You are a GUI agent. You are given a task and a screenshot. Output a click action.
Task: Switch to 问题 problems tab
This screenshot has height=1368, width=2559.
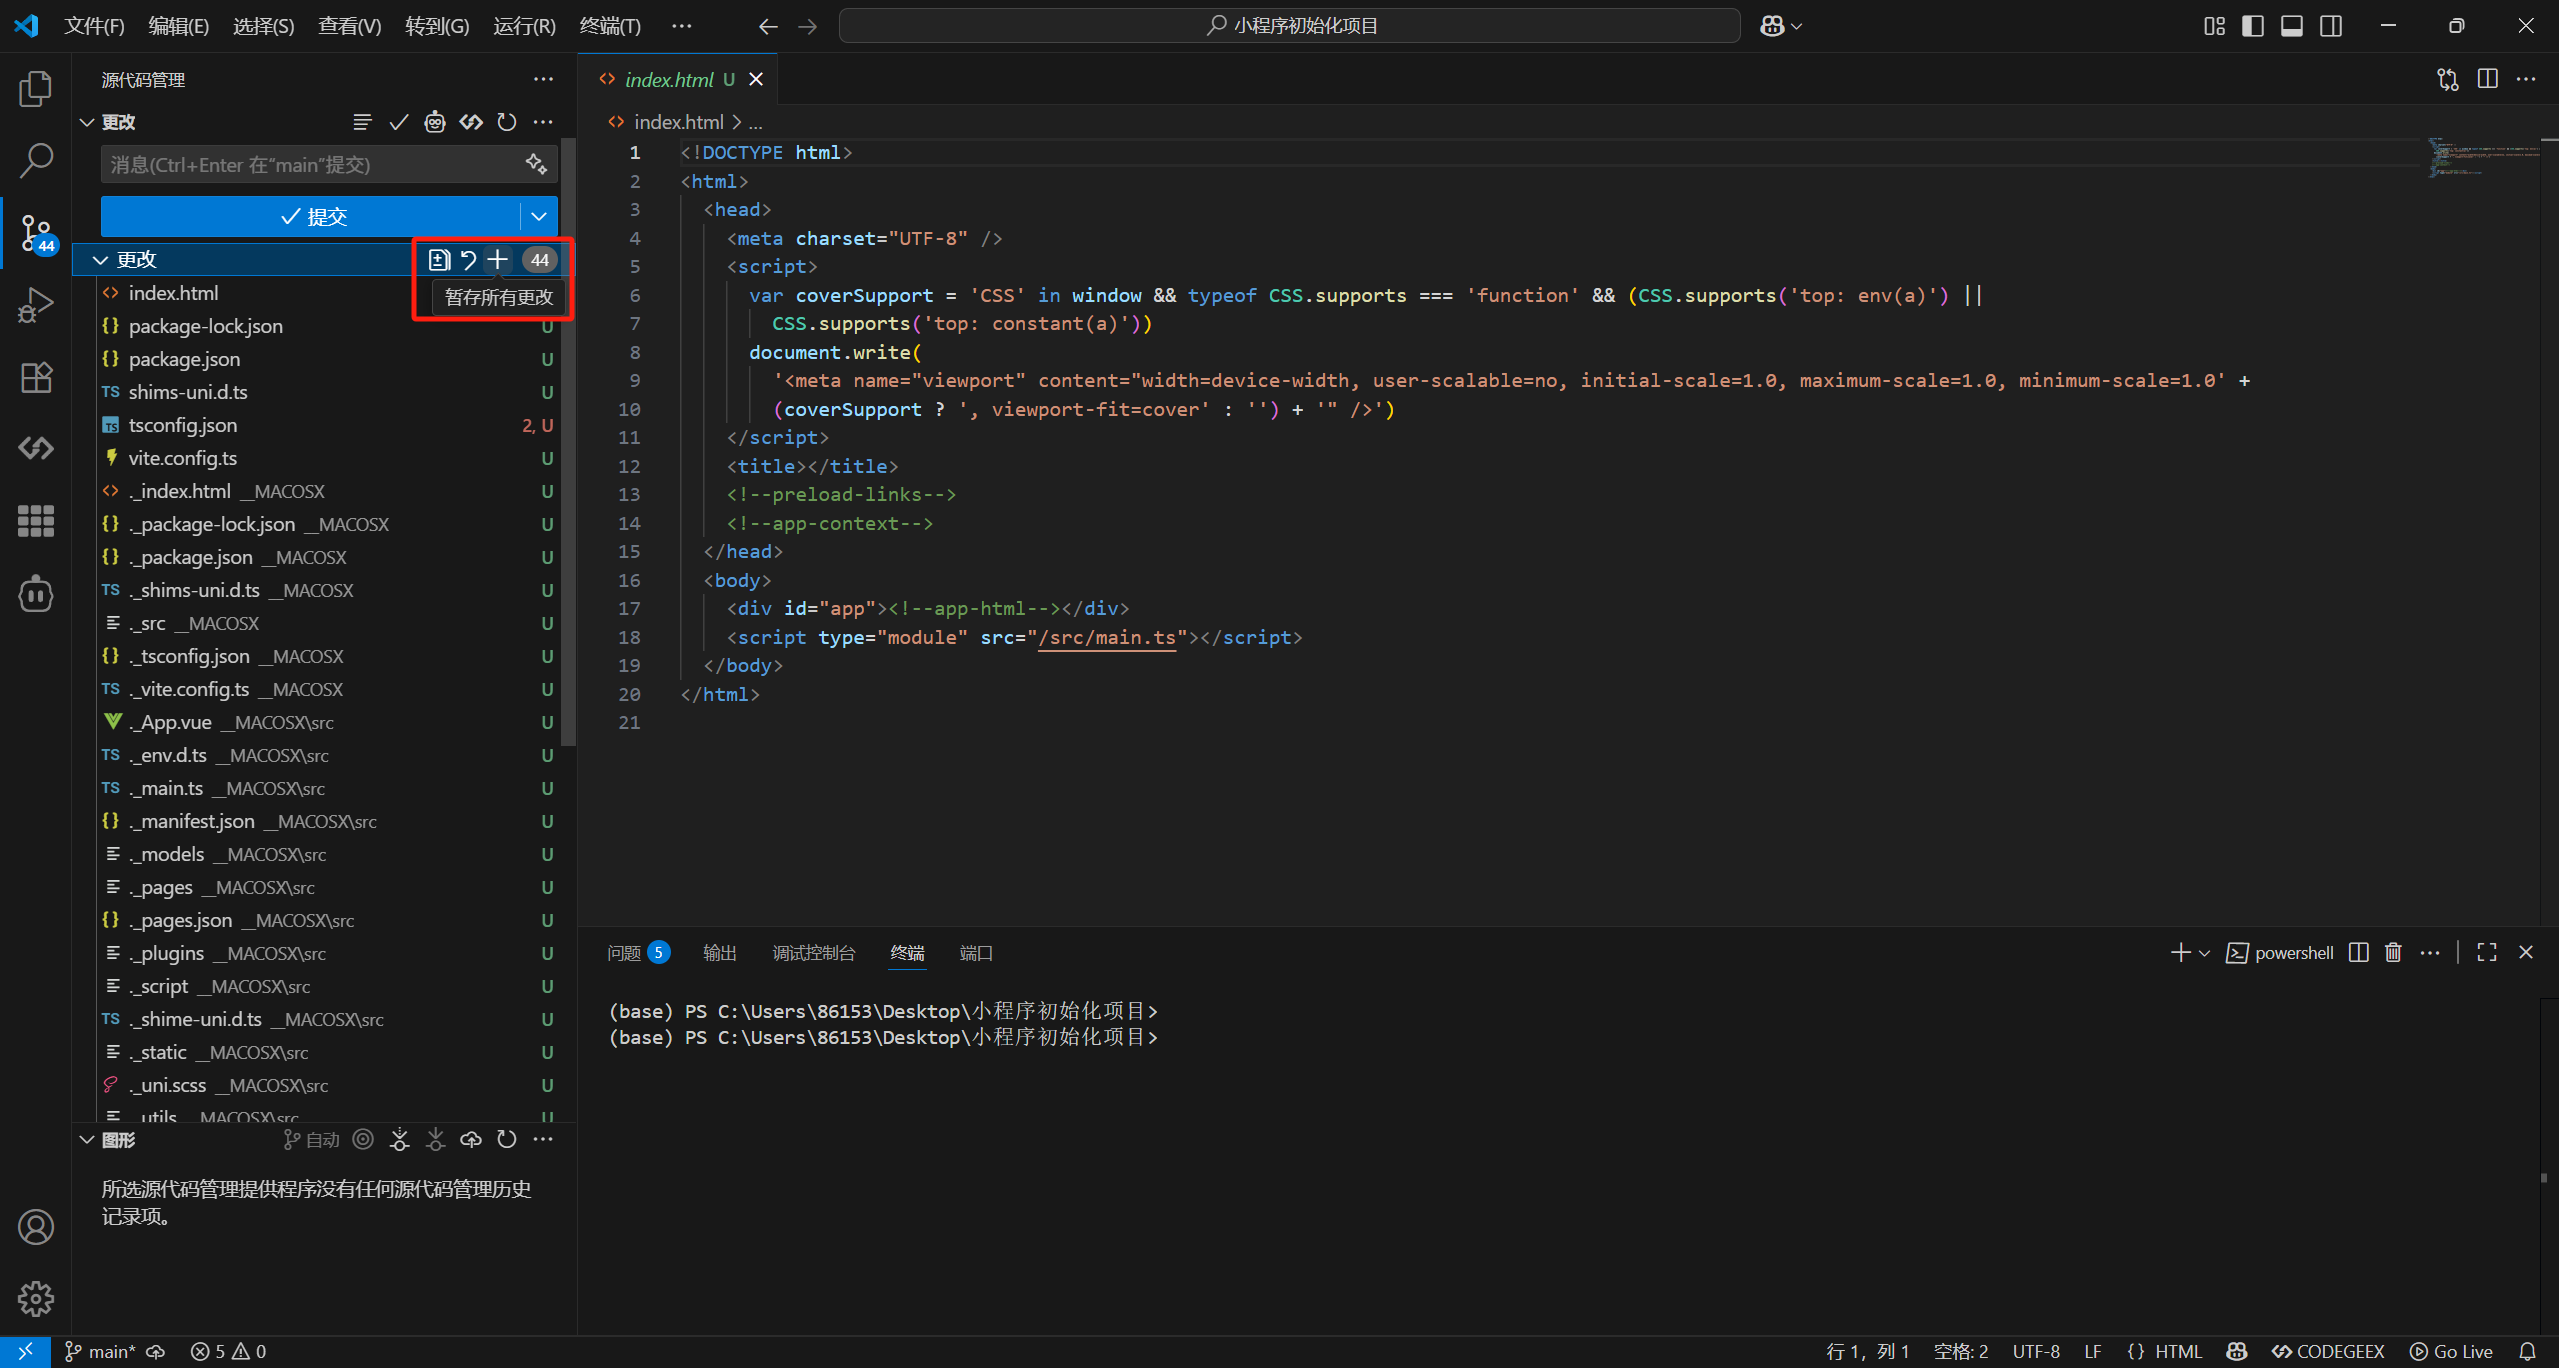pos(638,953)
